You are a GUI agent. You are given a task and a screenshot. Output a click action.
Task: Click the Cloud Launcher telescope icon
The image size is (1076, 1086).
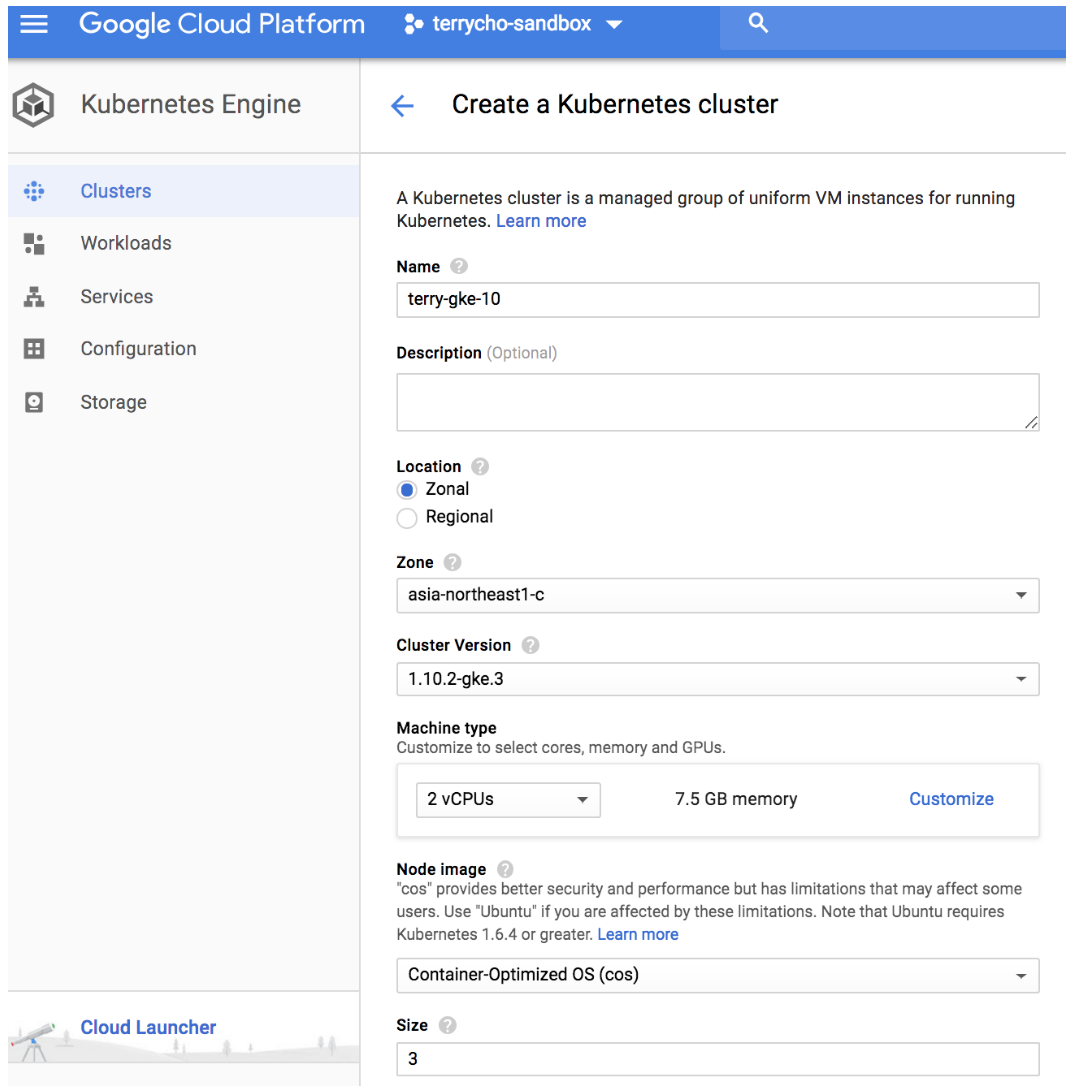tap(33, 1041)
